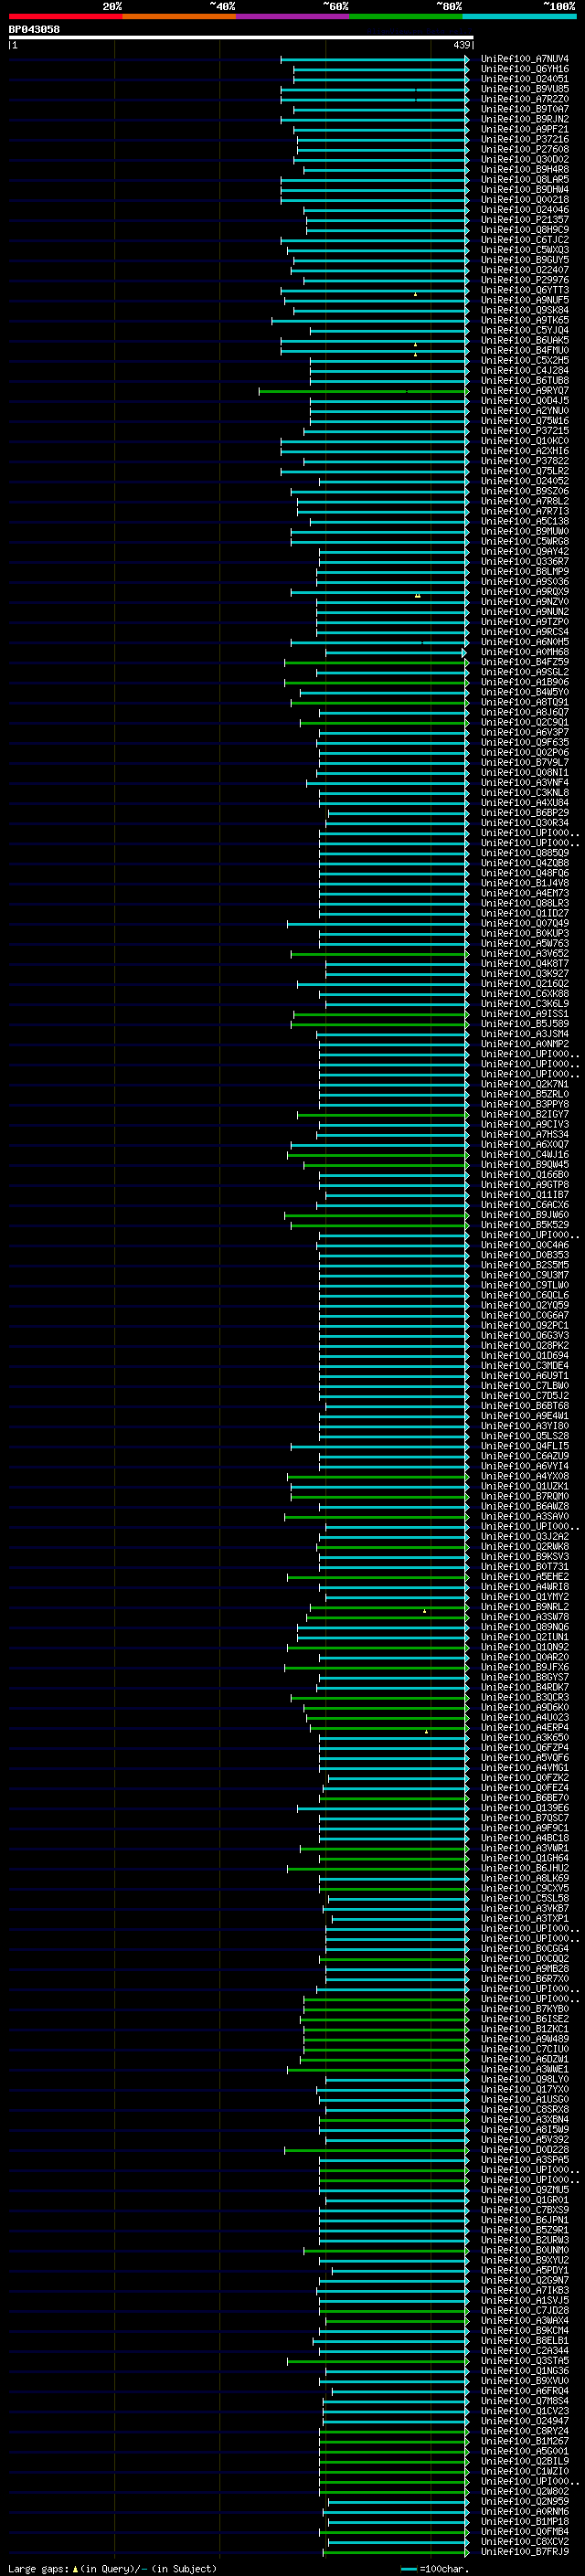This screenshot has height=2576, width=585.
Task: Select the UniRef100_A1B906 label
Action: [x=525, y=682]
